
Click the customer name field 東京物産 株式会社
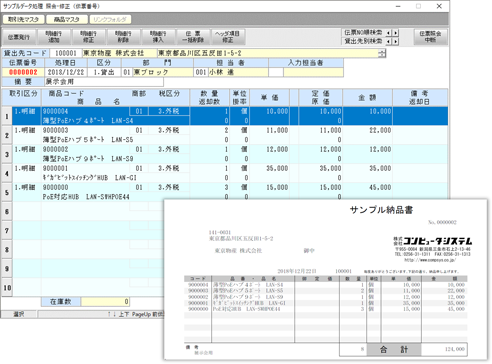tap(119, 53)
